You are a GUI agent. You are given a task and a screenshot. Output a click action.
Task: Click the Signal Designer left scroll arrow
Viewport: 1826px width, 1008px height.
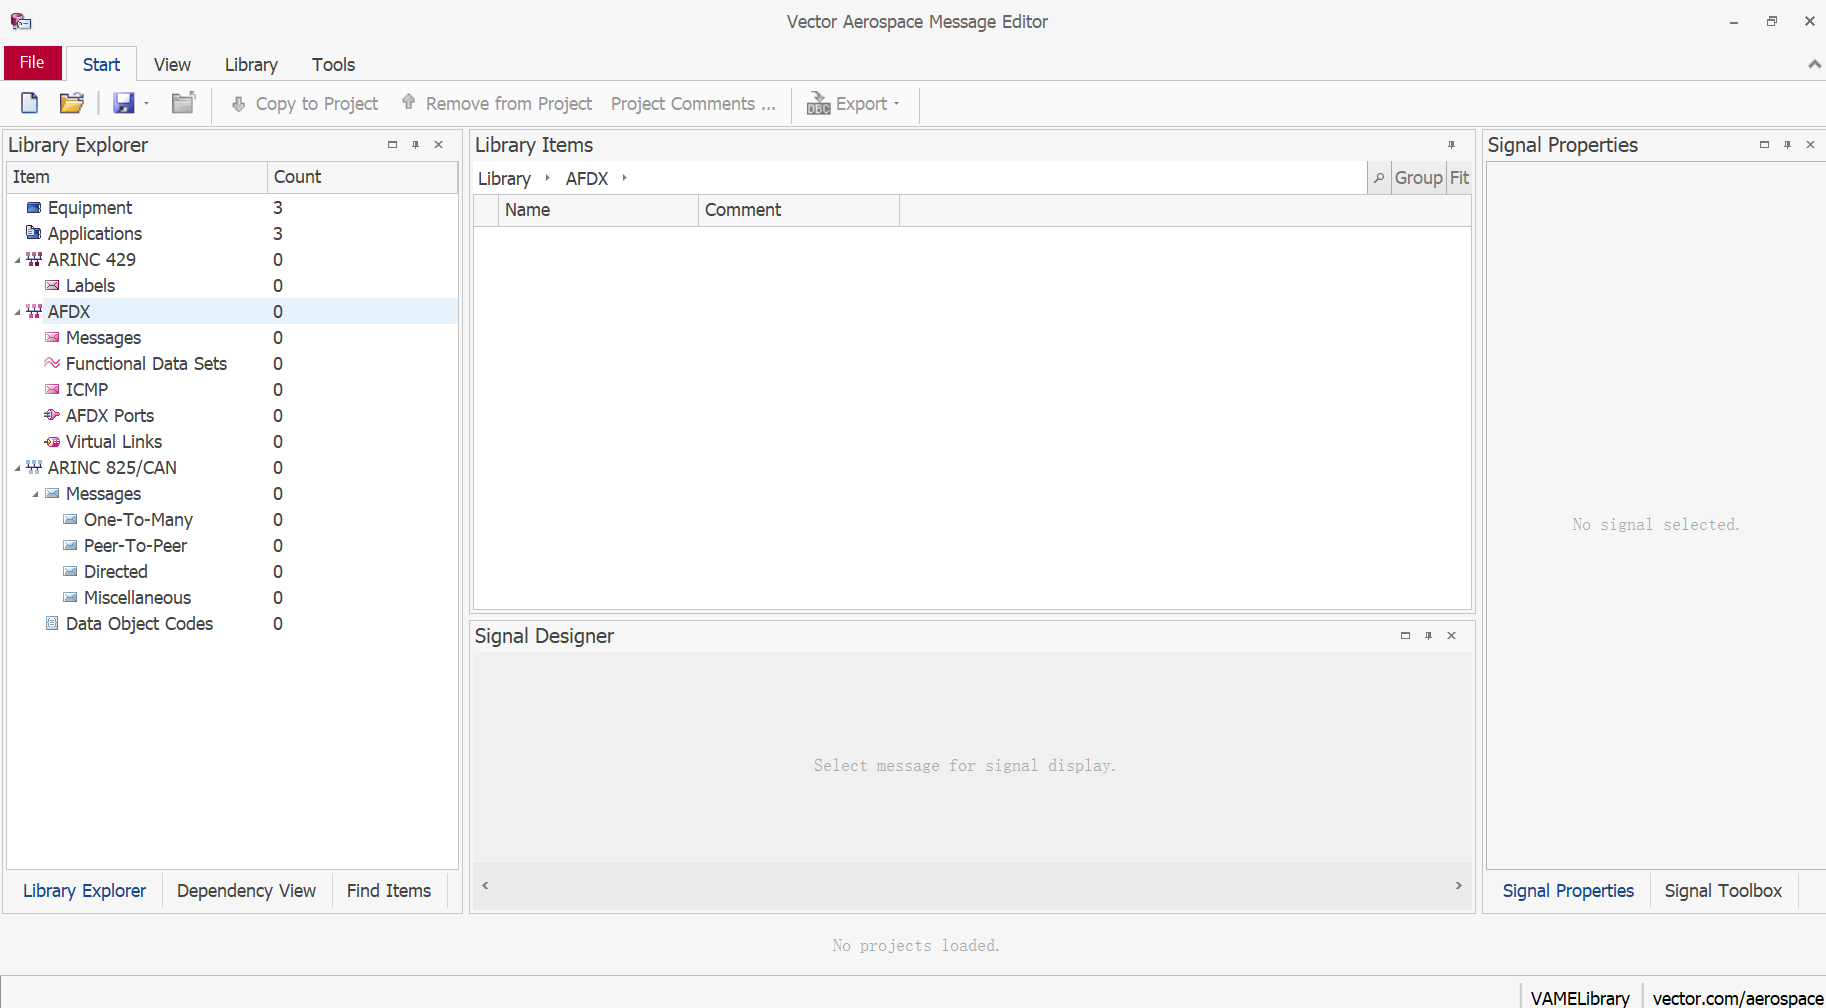pos(485,885)
